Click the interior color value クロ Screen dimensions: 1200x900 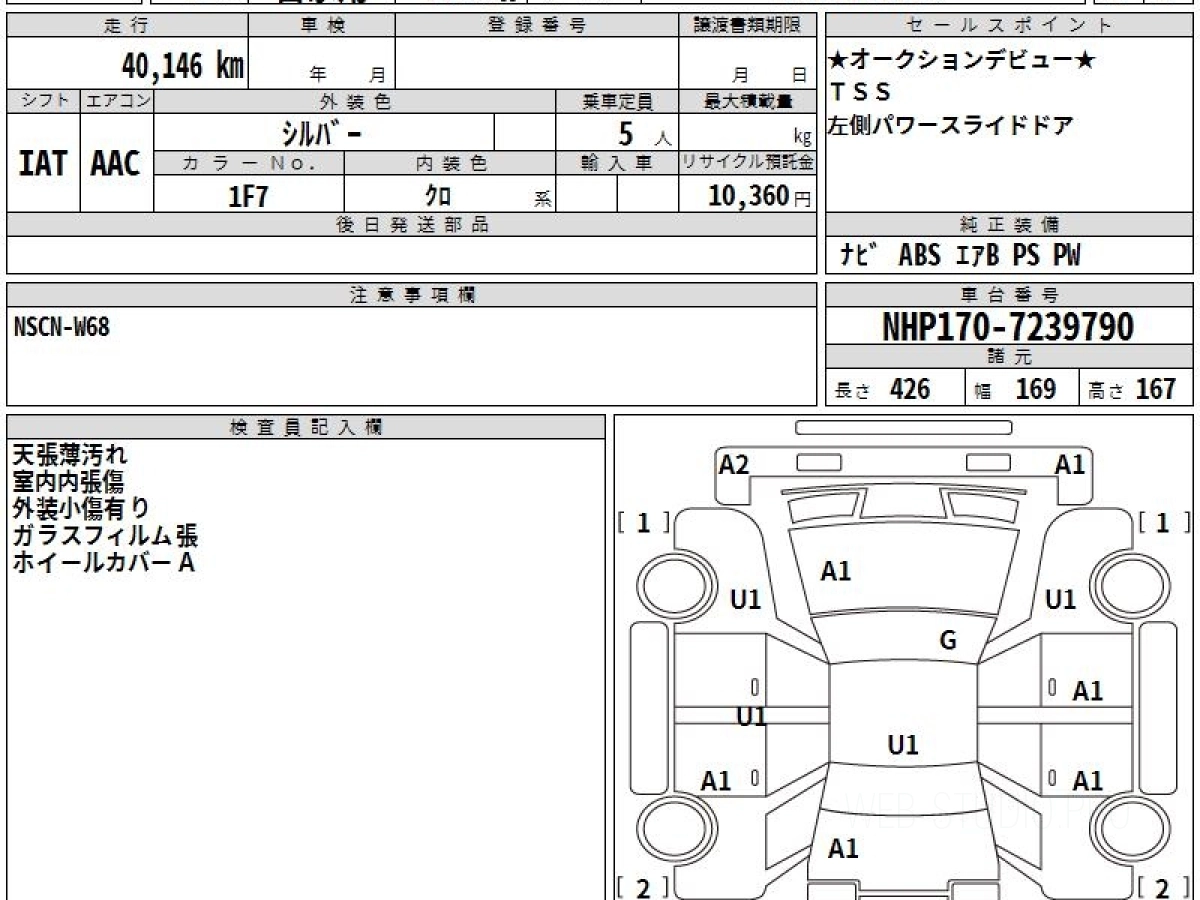(x=438, y=196)
